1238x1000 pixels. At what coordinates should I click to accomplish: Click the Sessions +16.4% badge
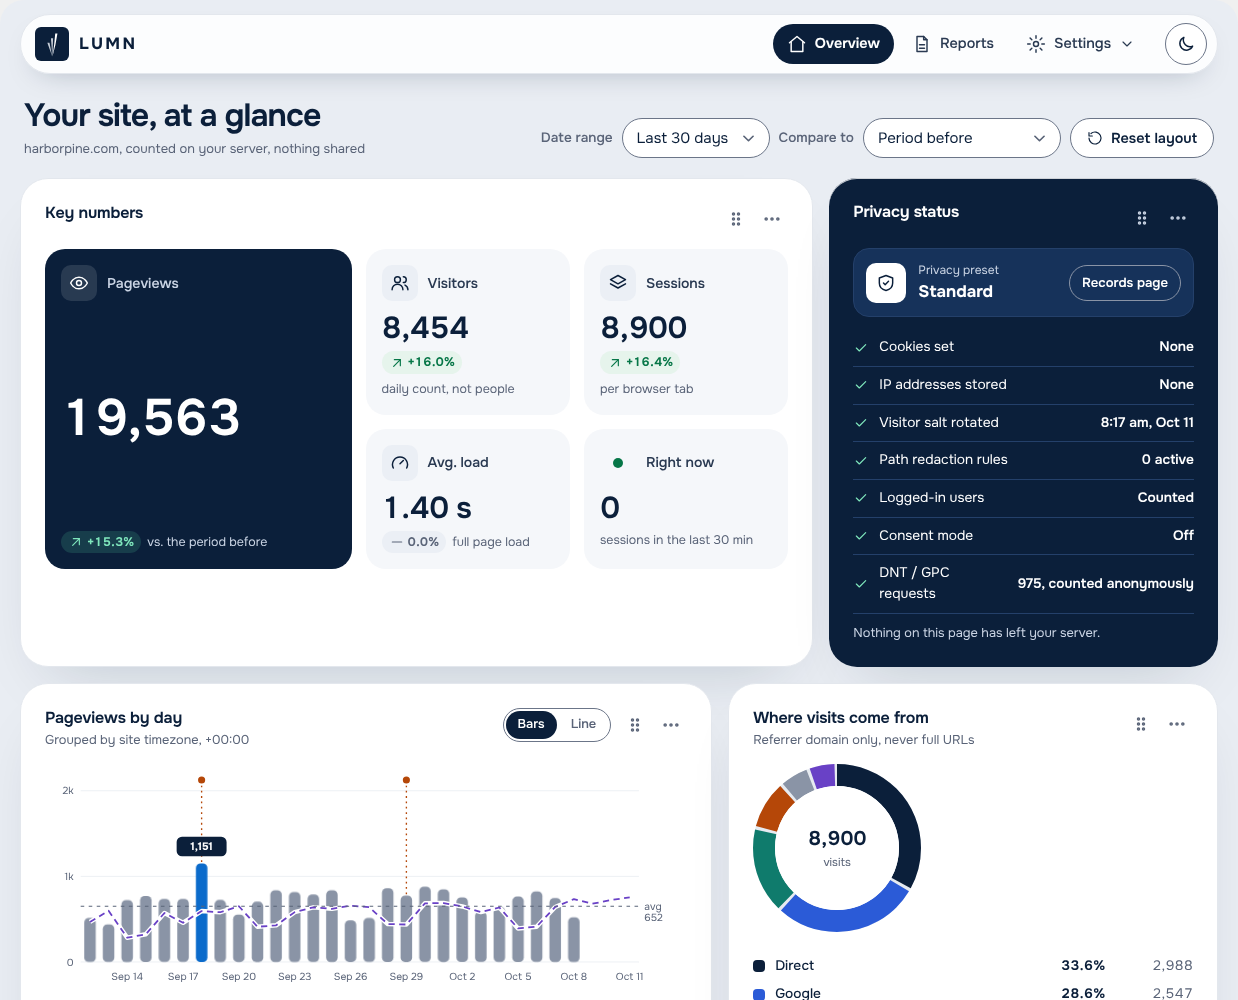(x=639, y=362)
